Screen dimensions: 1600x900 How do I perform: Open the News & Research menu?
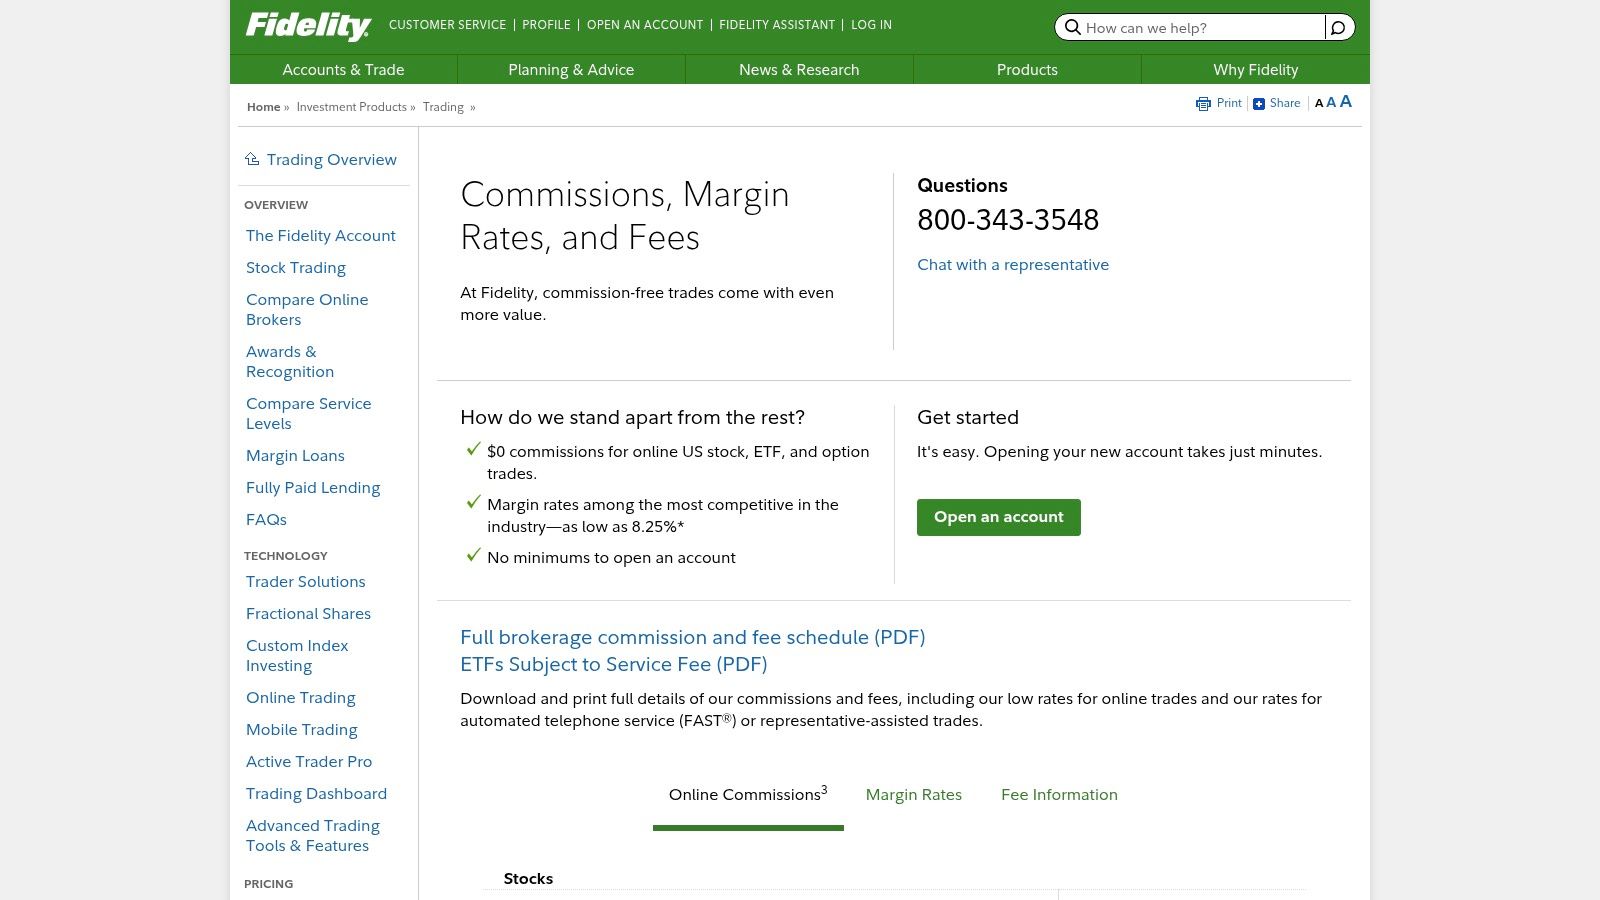[799, 69]
